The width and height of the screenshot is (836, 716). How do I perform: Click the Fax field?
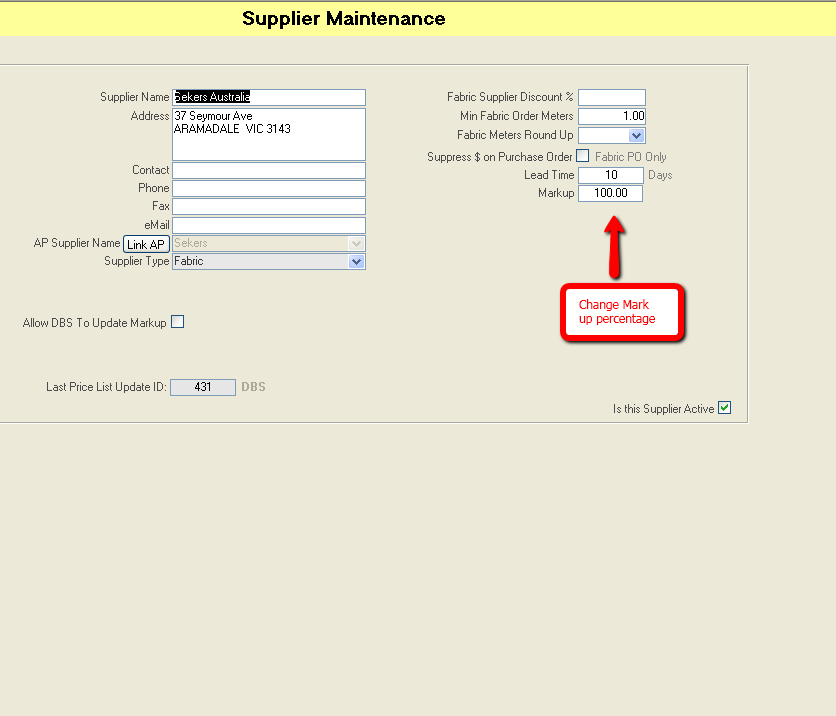click(x=268, y=206)
